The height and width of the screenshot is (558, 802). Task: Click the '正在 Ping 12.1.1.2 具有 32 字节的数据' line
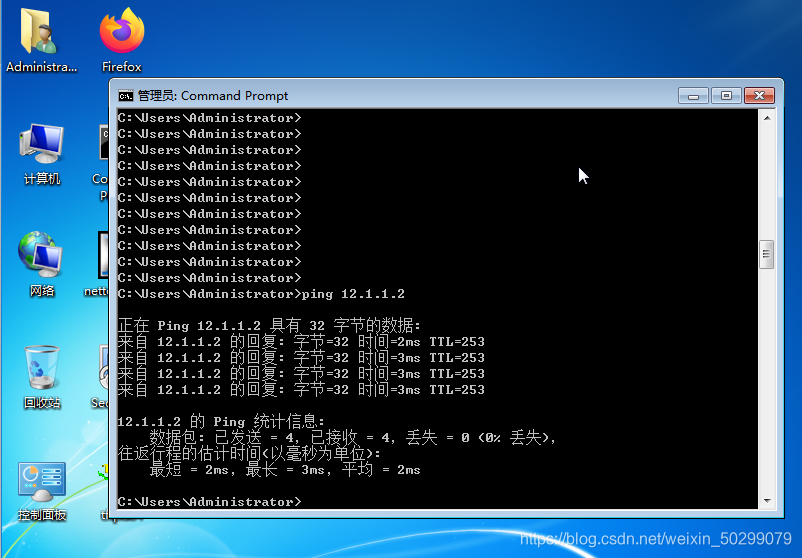[269, 325]
